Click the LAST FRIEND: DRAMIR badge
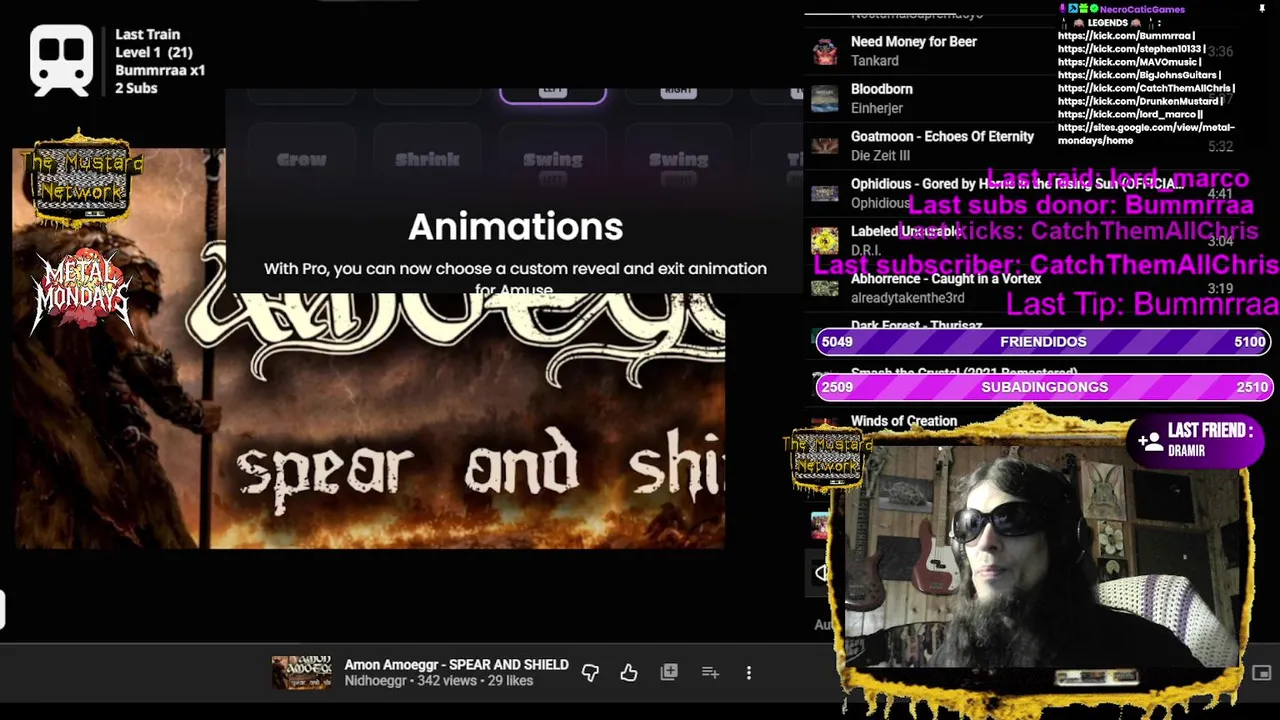The width and height of the screenshot is (1280, 720). pos(1195,440)
